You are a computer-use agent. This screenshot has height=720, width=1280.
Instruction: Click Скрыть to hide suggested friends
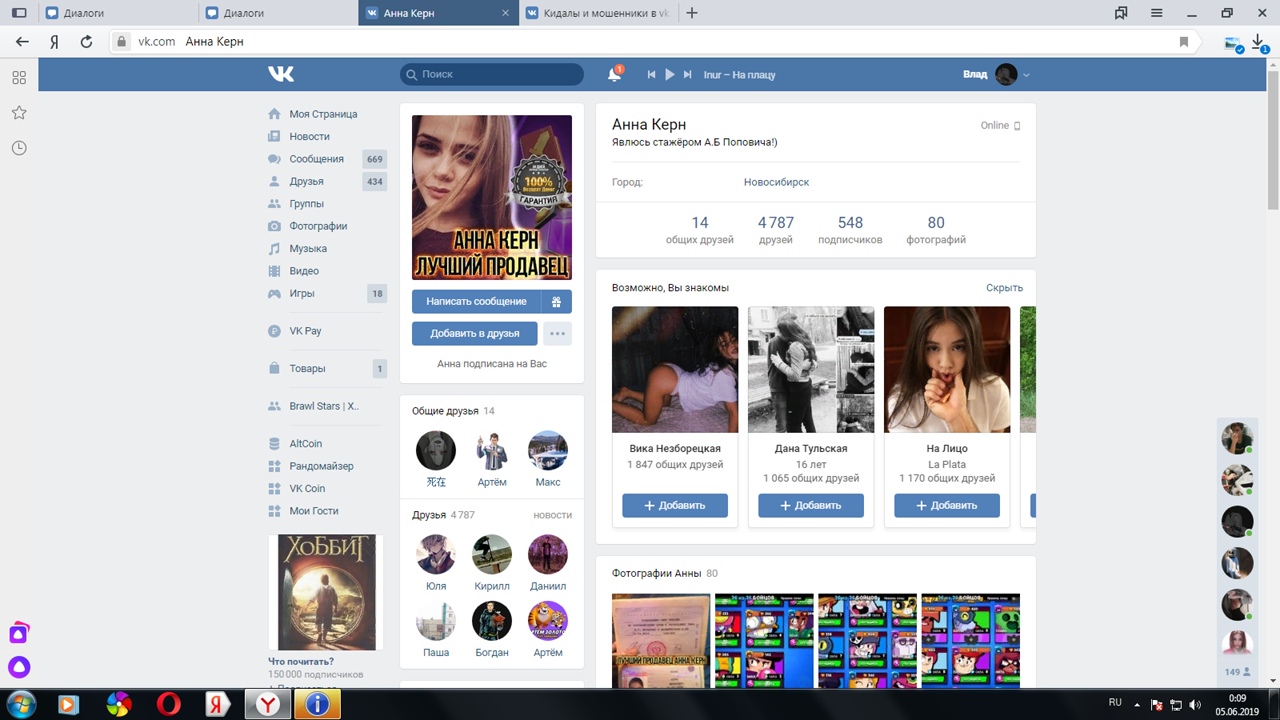[1004, 288]
